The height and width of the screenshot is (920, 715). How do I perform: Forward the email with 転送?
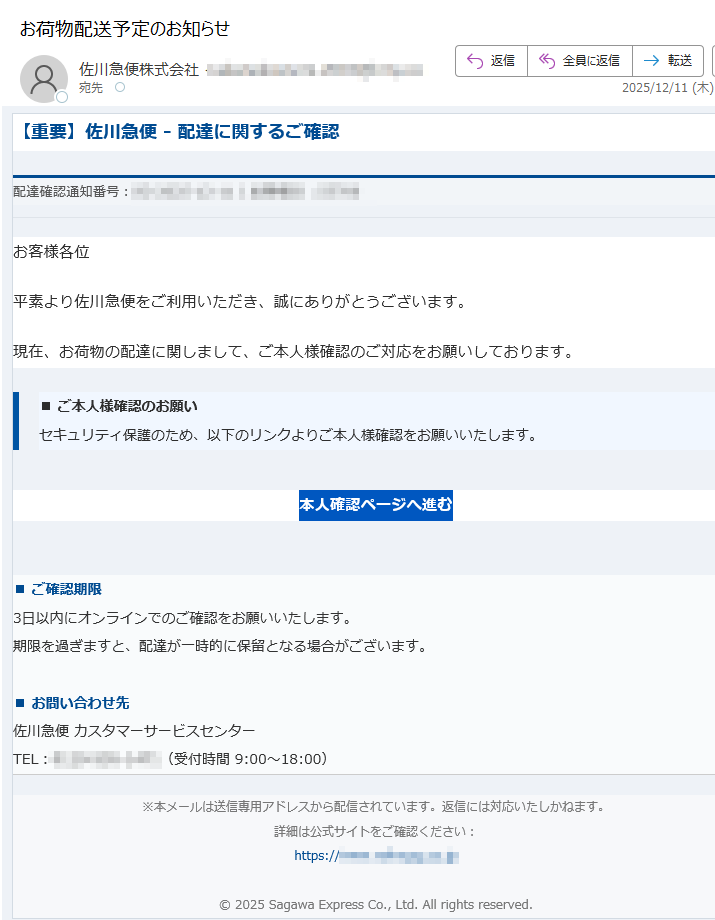click(668, 61)
